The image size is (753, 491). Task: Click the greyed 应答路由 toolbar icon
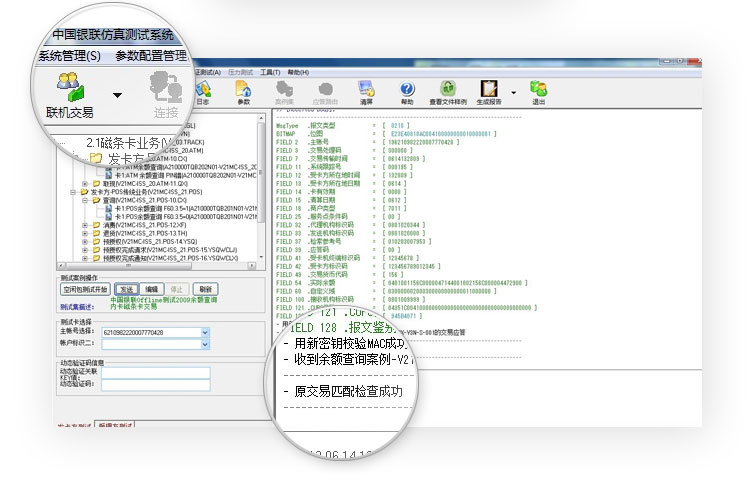[325, 93]
